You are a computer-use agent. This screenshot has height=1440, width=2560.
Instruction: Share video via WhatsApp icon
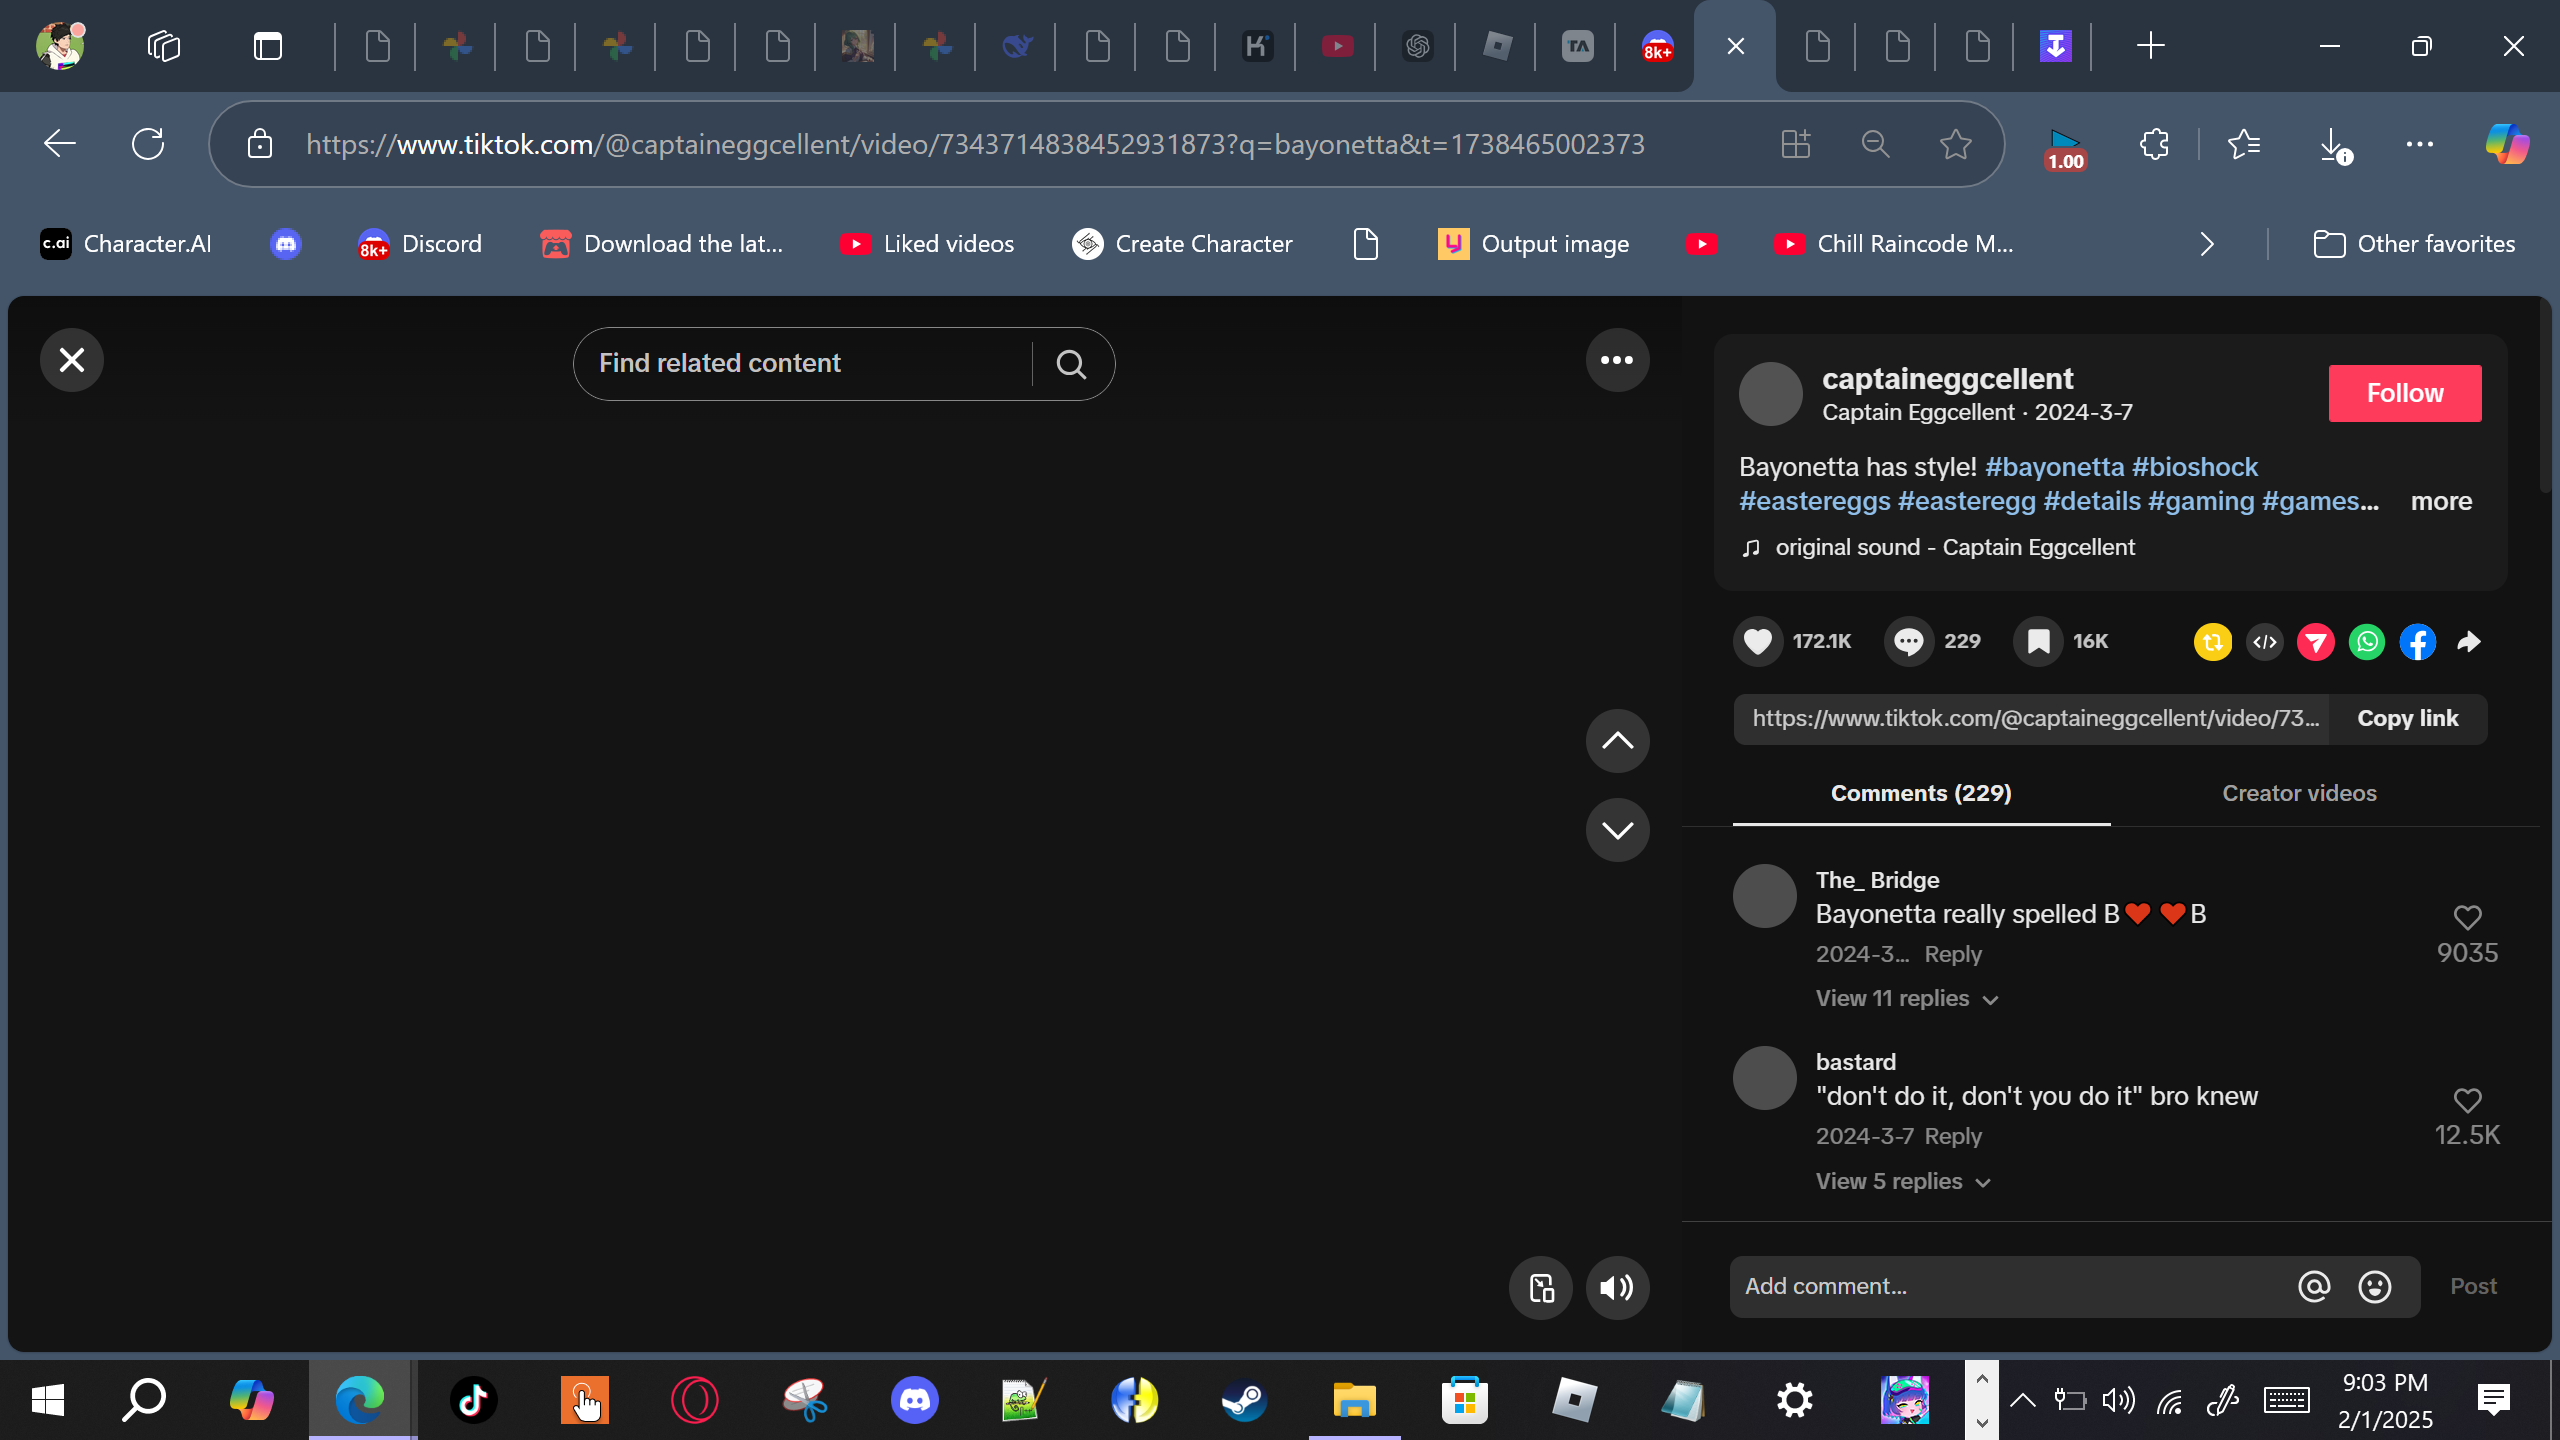coord(2366,642)
